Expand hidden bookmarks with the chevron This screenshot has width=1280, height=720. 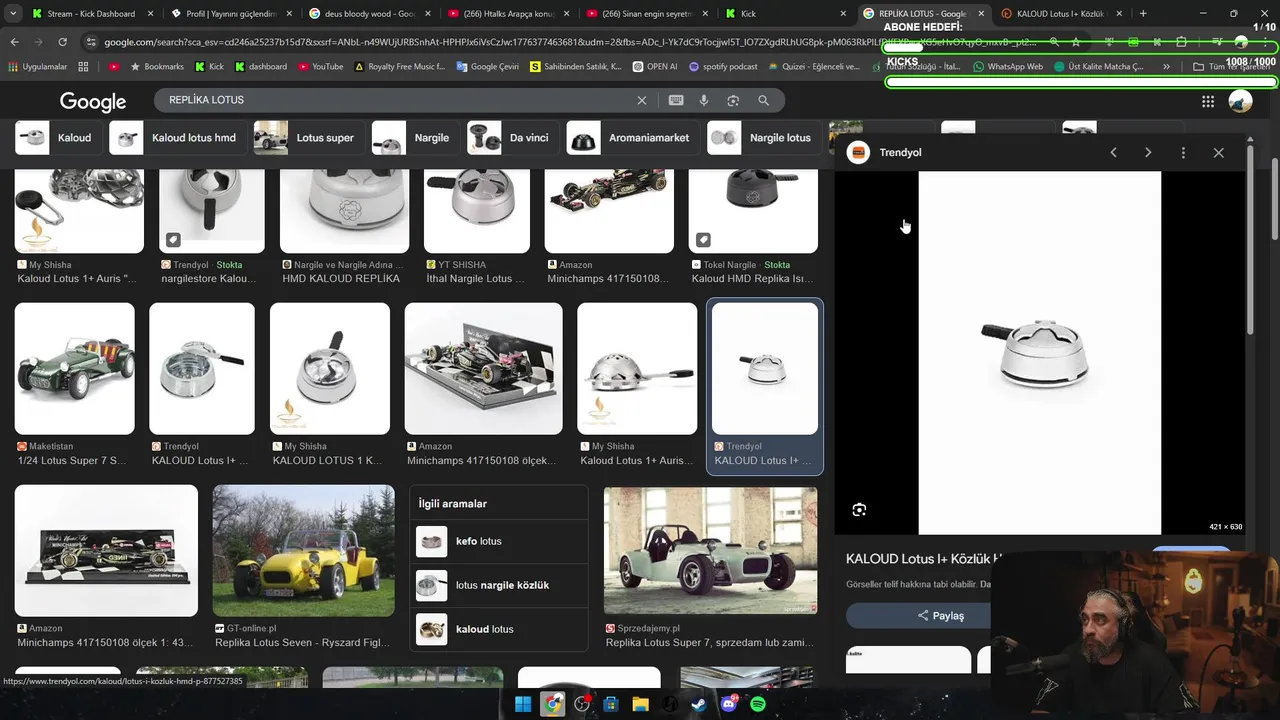(x=1166, y=66)
